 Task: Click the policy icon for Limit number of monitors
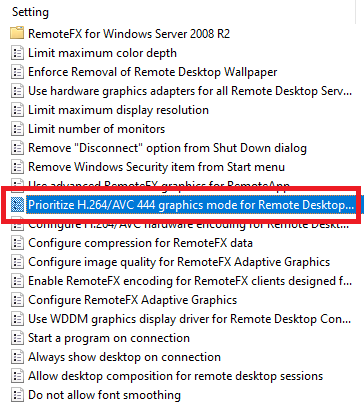tap(17, 129)
